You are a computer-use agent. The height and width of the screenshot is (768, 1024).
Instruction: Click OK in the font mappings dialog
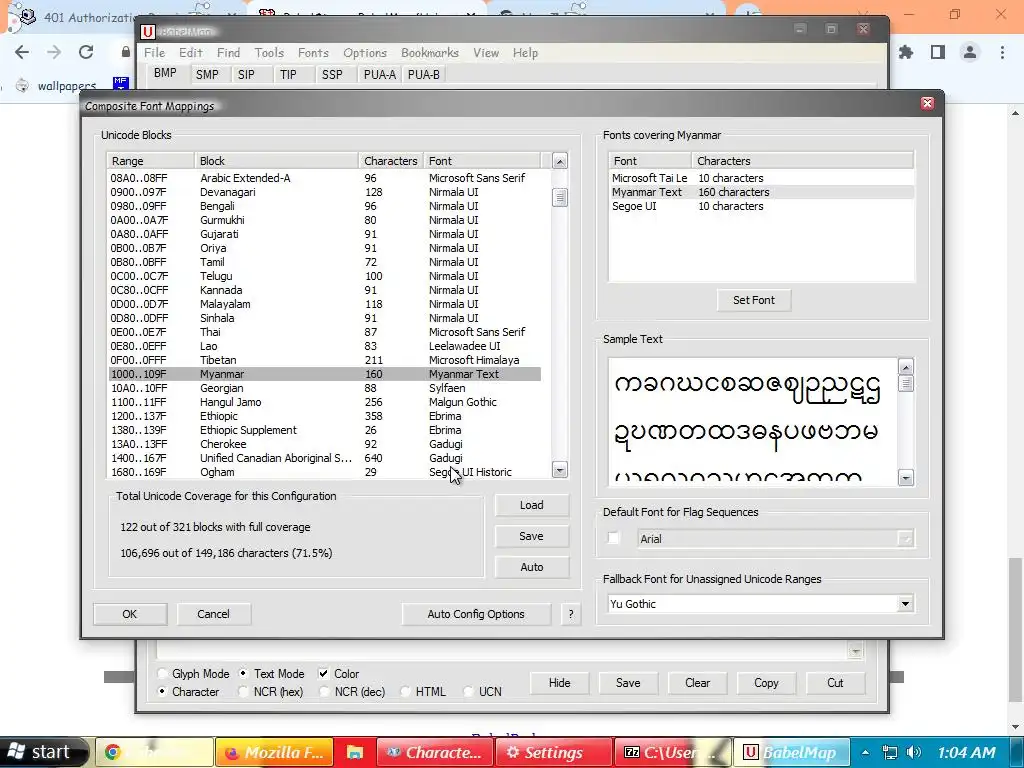click(x=130, y=614)
